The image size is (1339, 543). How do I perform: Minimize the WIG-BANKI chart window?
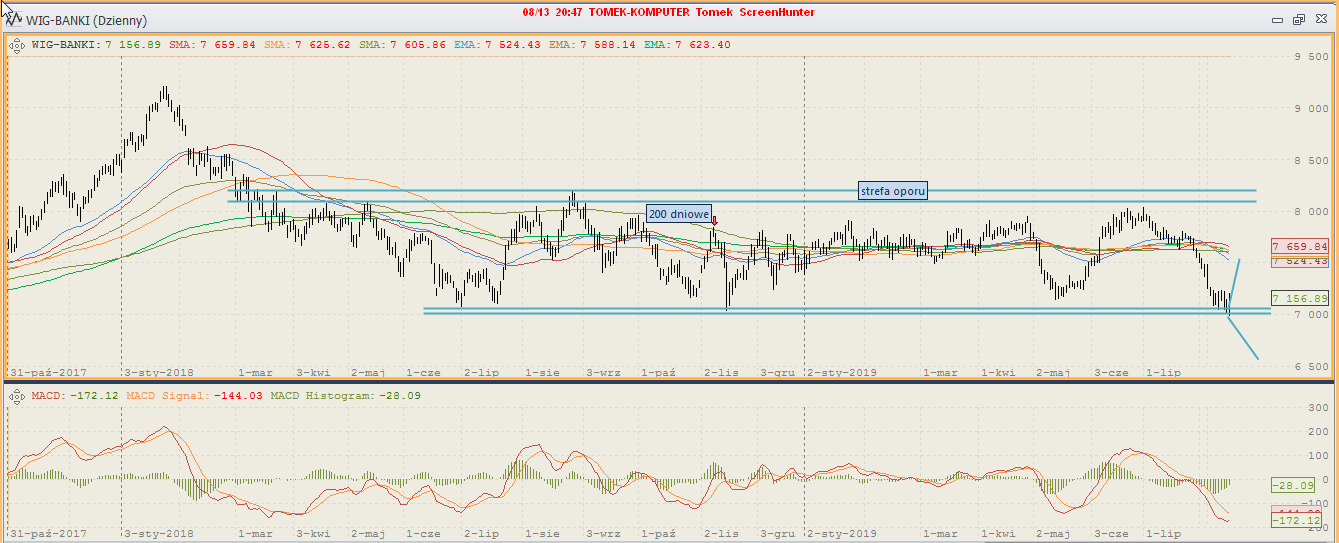(1277, 19)
